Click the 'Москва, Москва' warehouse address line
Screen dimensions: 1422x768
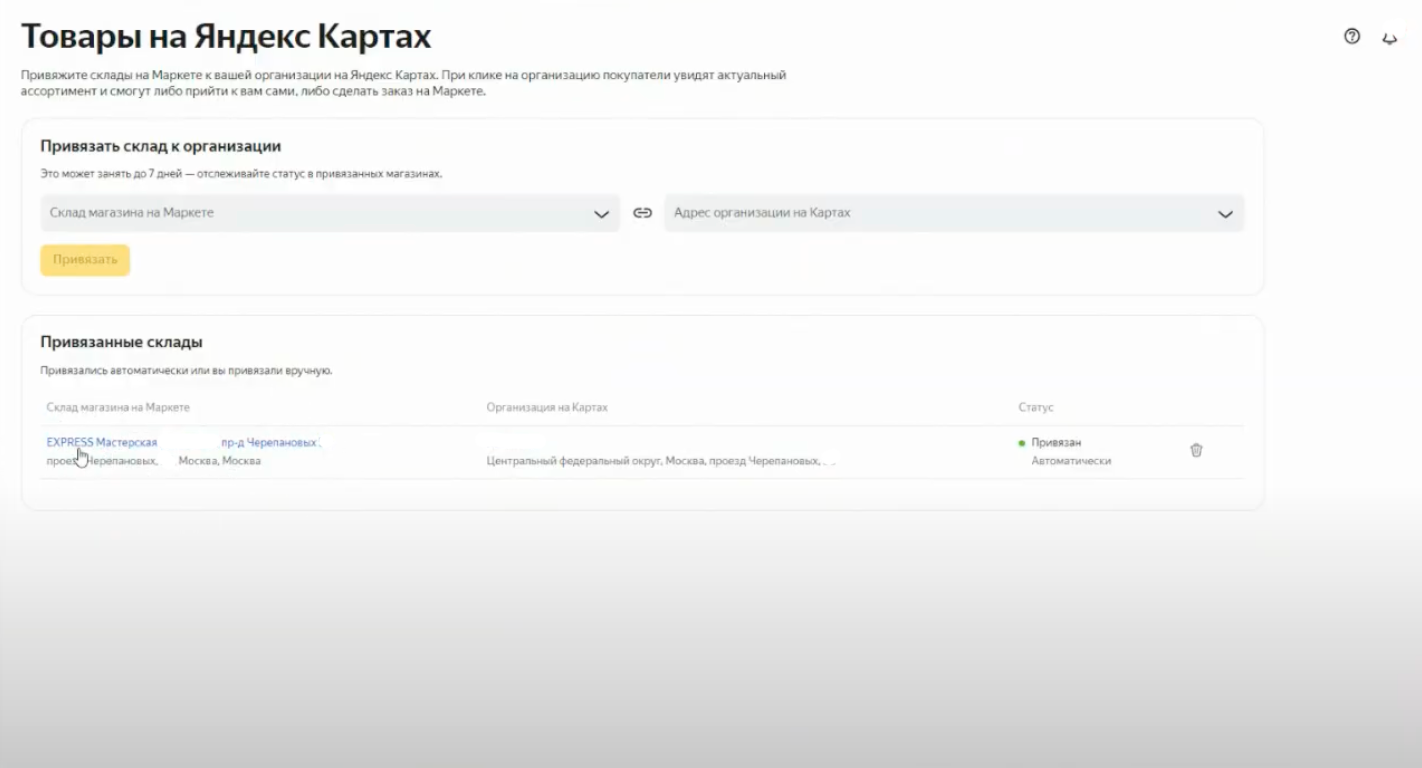click(220, 461)
